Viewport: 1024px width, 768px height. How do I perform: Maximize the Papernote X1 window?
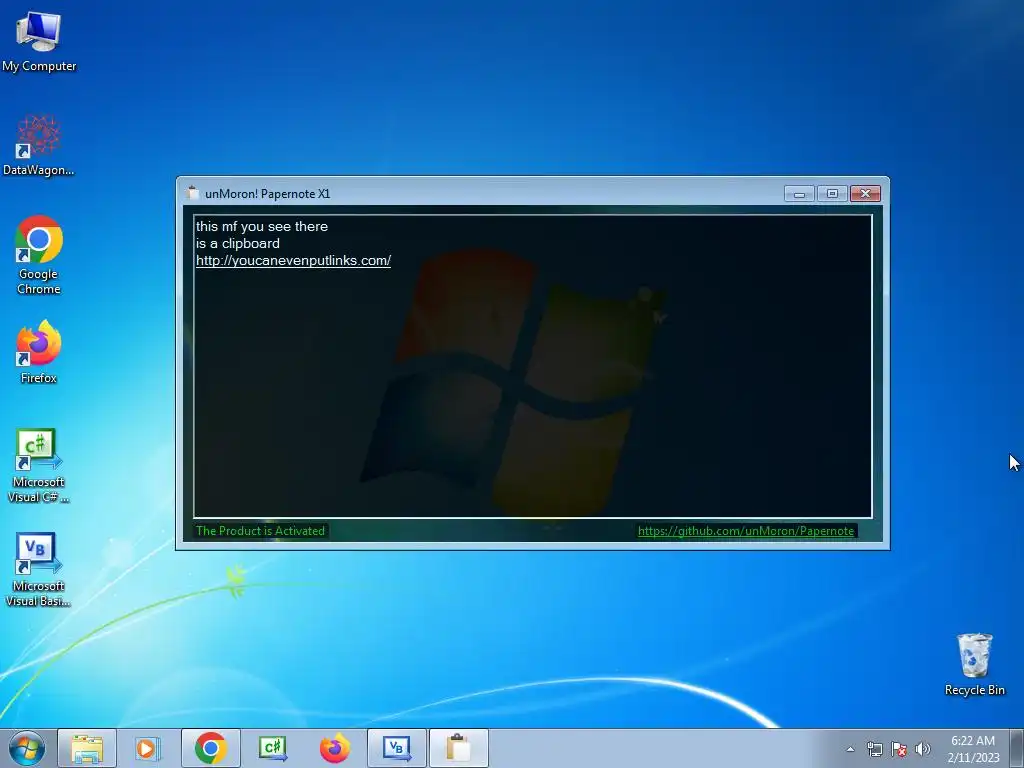[x=832, y=193]
